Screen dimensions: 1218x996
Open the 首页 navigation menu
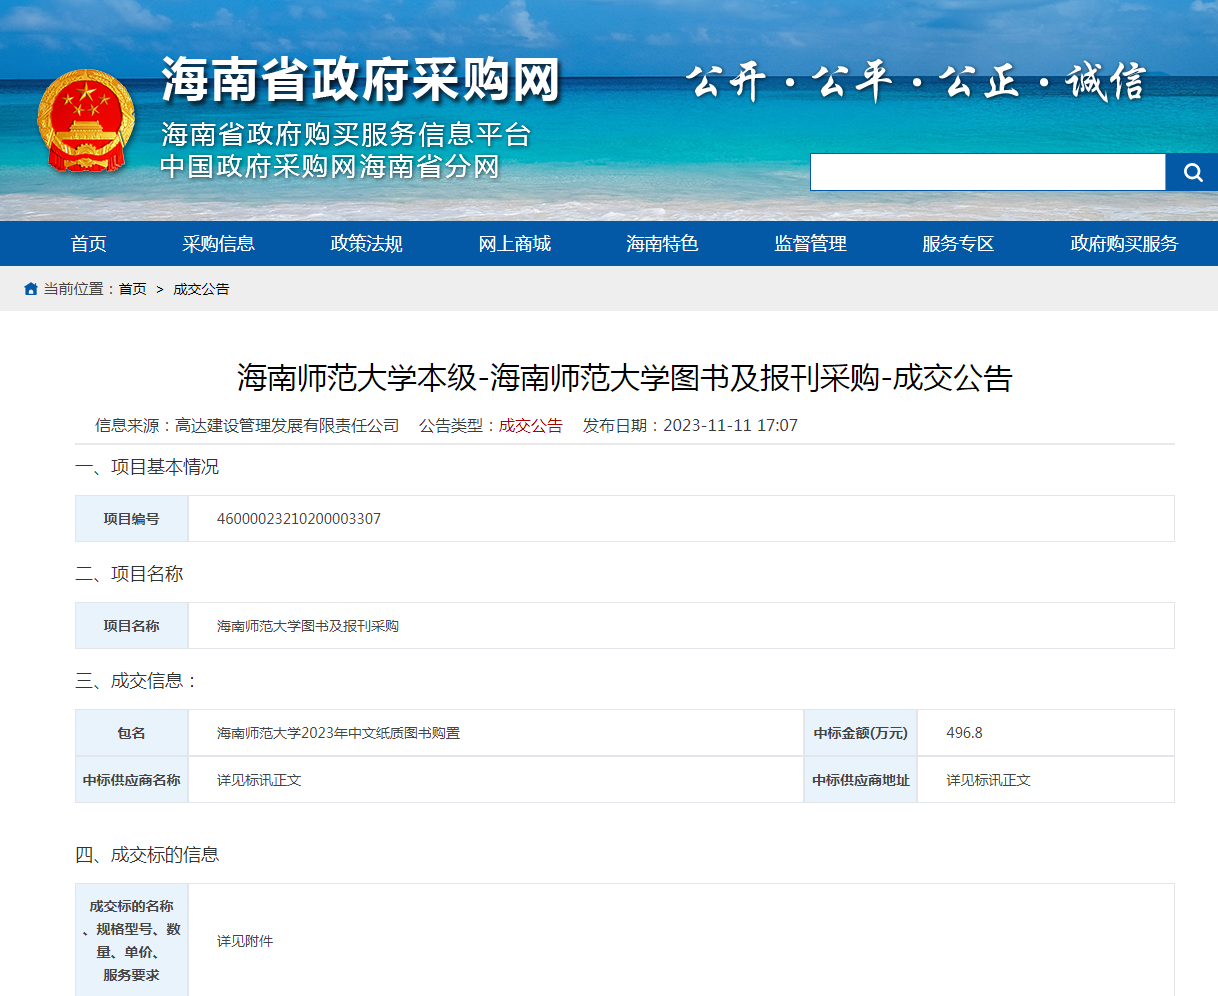[x=89, y=244]
